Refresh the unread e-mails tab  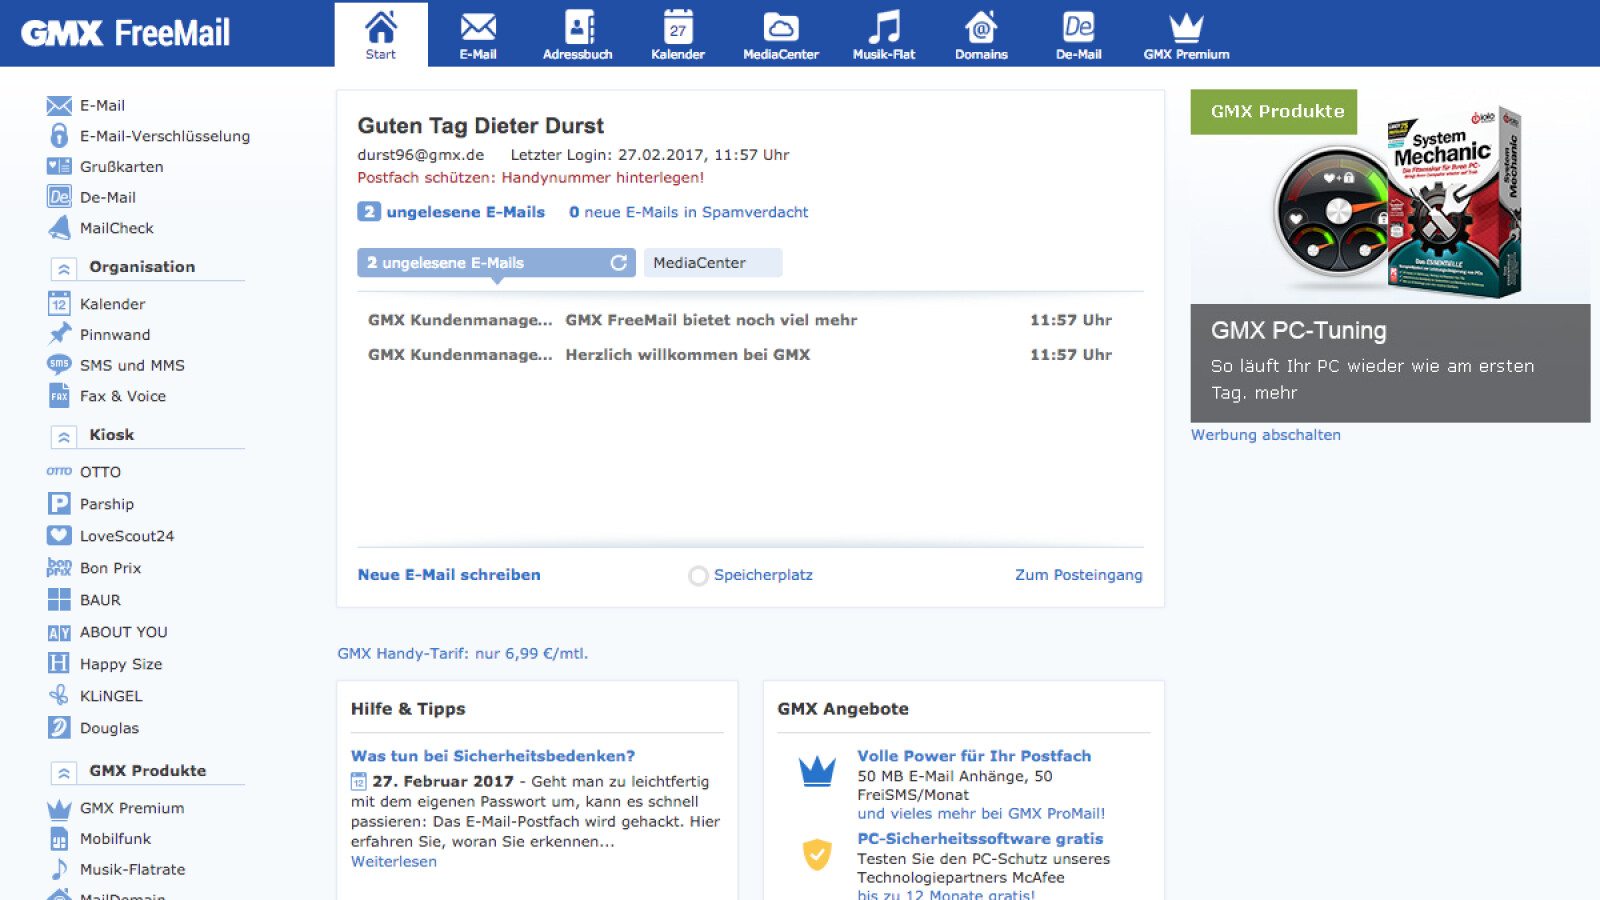(619, 262)
